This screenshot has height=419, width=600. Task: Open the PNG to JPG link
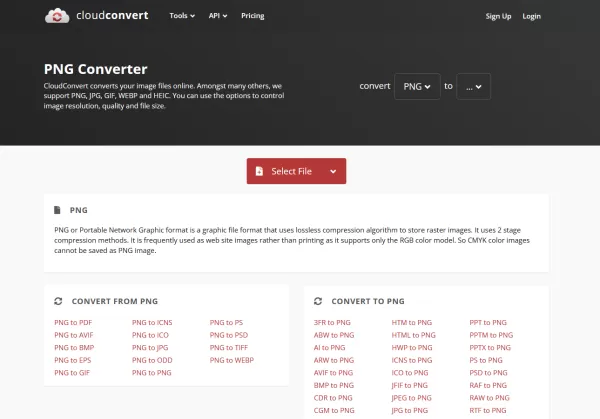tap(150, 348)
